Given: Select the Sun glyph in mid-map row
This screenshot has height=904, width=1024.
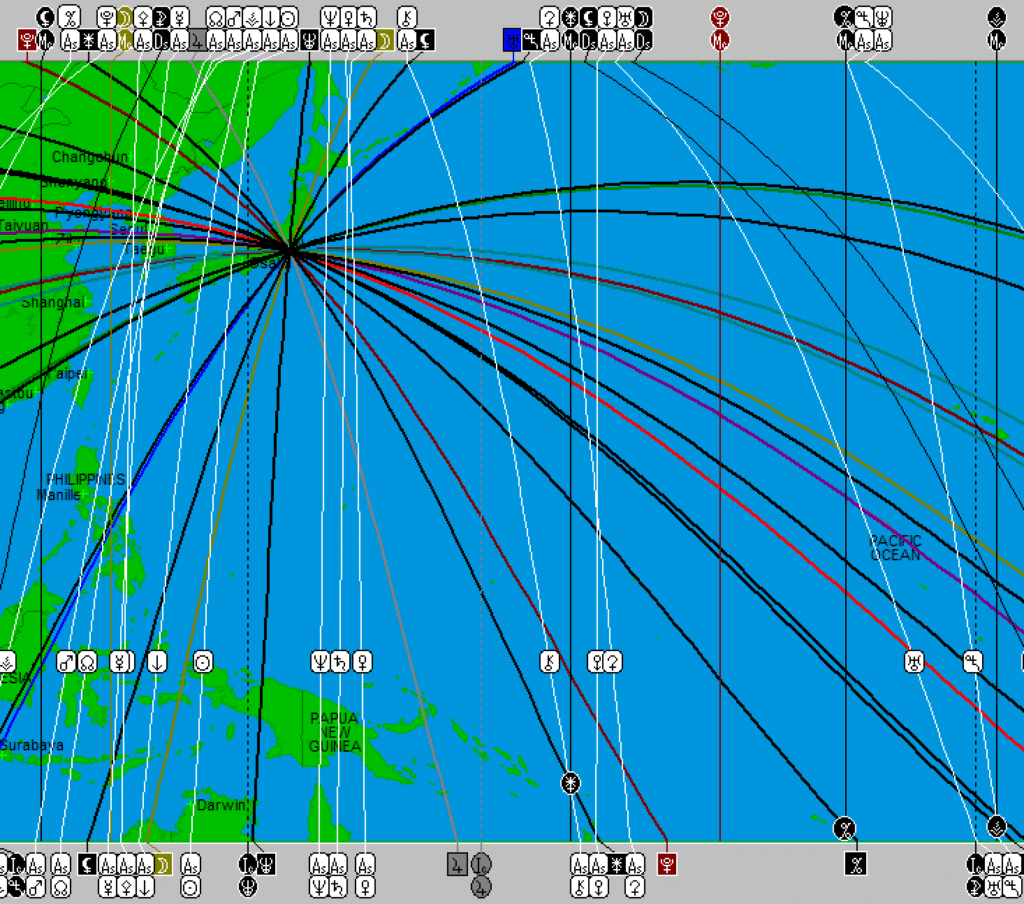Looking at the screenshot, I should [x=203, y=662].
